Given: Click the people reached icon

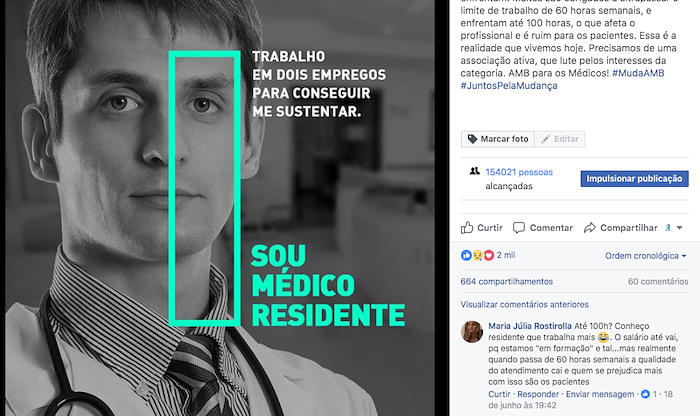Looking at the screenshot, I should pos(475,171).
